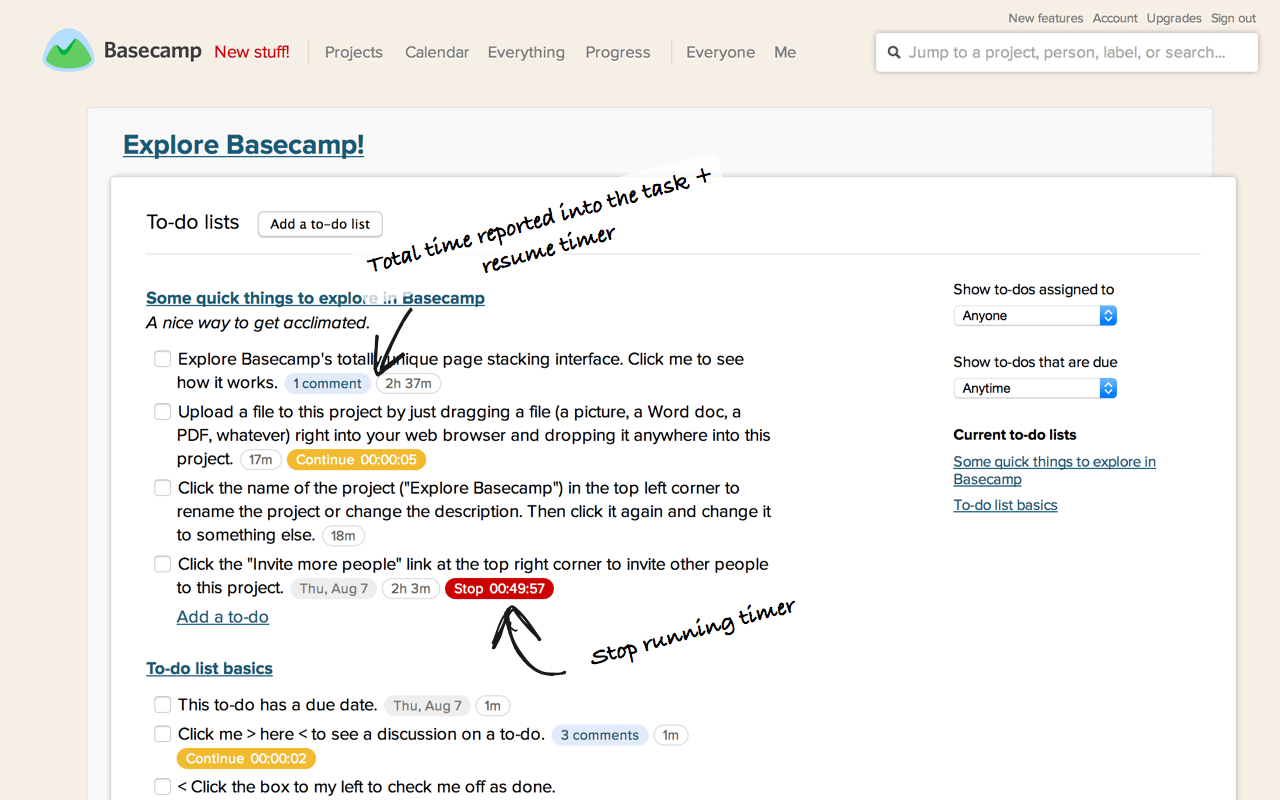Image resolution: width=1280 pixels, height=800 pixels.
Task: Mark 'This to-do has a due date' done
Action: [162, 705]
